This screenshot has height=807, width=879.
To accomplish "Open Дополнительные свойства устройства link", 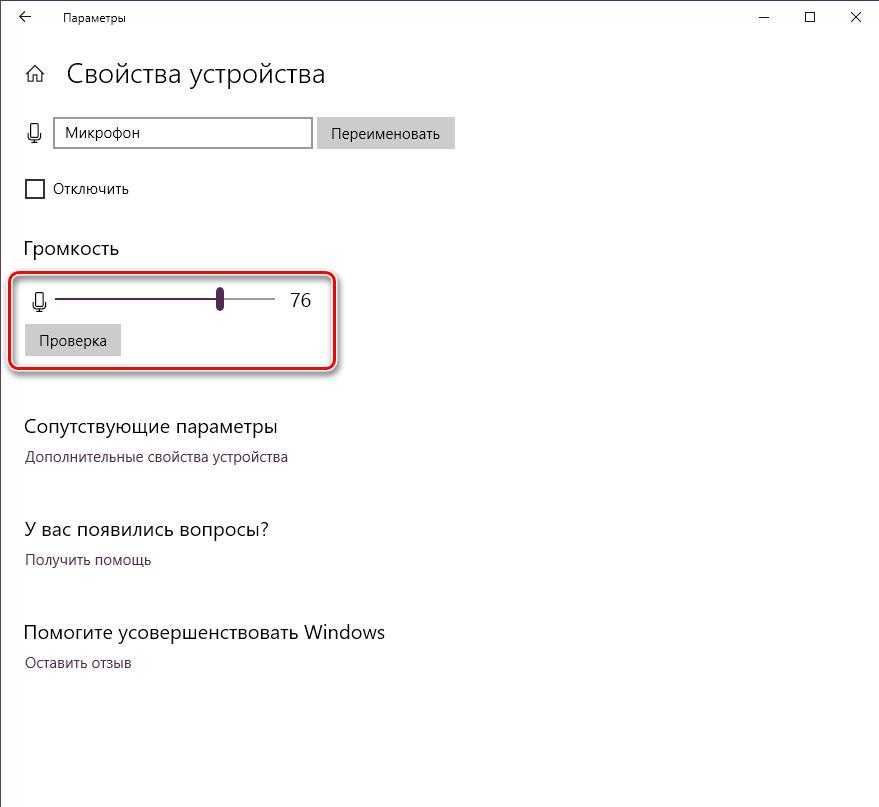I will tap(156, 457).
